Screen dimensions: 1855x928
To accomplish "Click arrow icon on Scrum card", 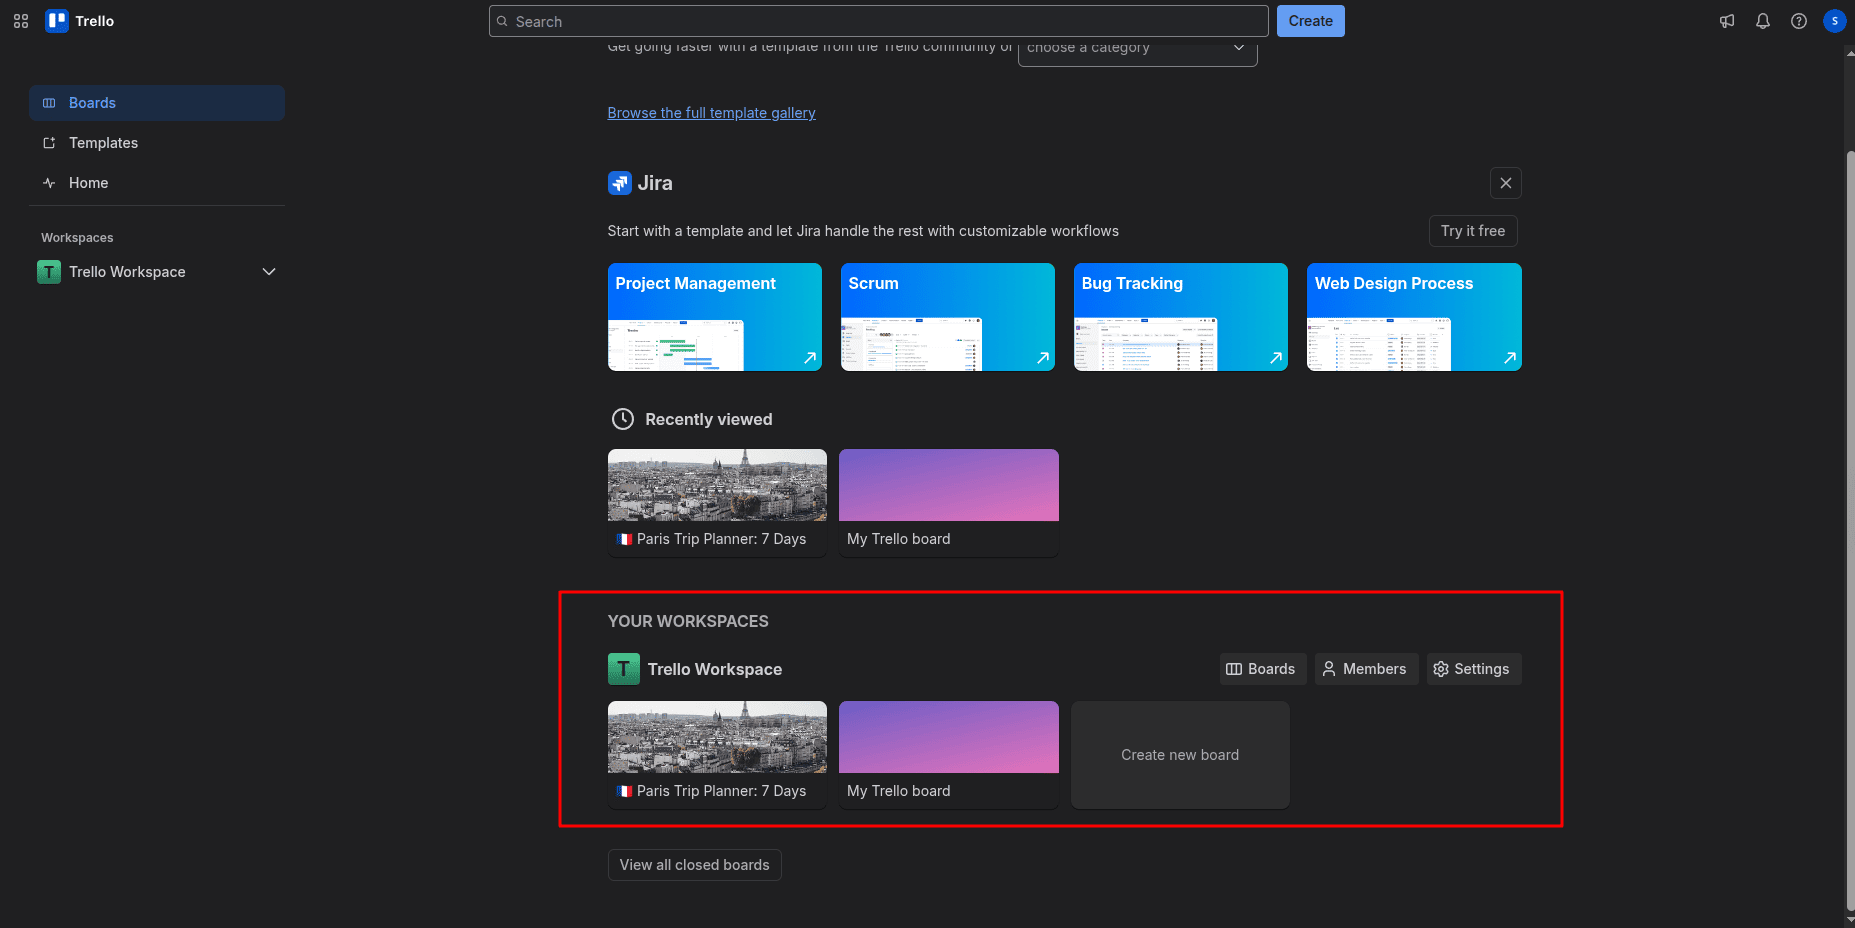I will pyautogui.click(x=1043, y=358).
